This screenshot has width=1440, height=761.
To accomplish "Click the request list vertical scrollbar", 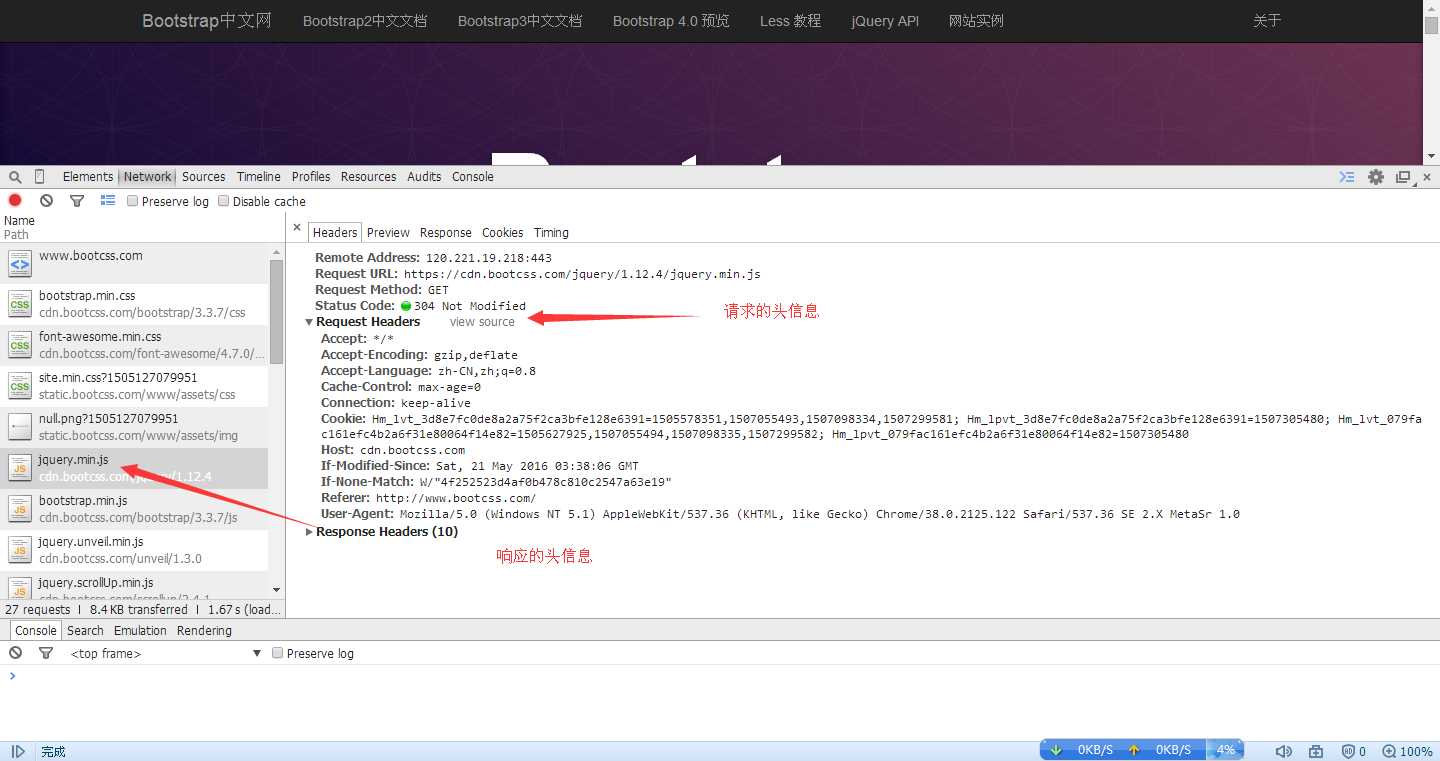I will point(277,310).
